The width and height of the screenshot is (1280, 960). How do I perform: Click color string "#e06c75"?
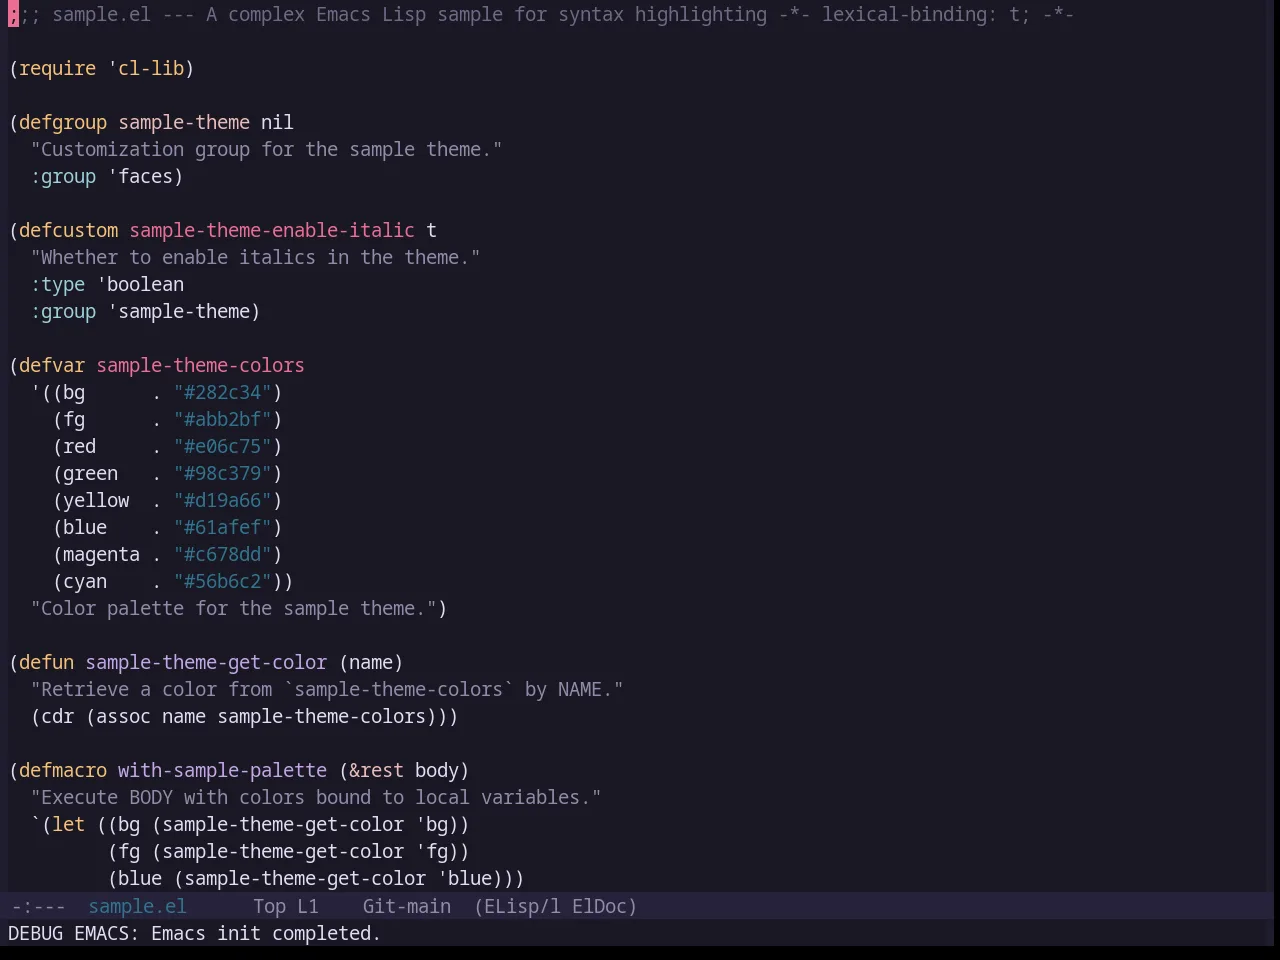coord(222,446)
